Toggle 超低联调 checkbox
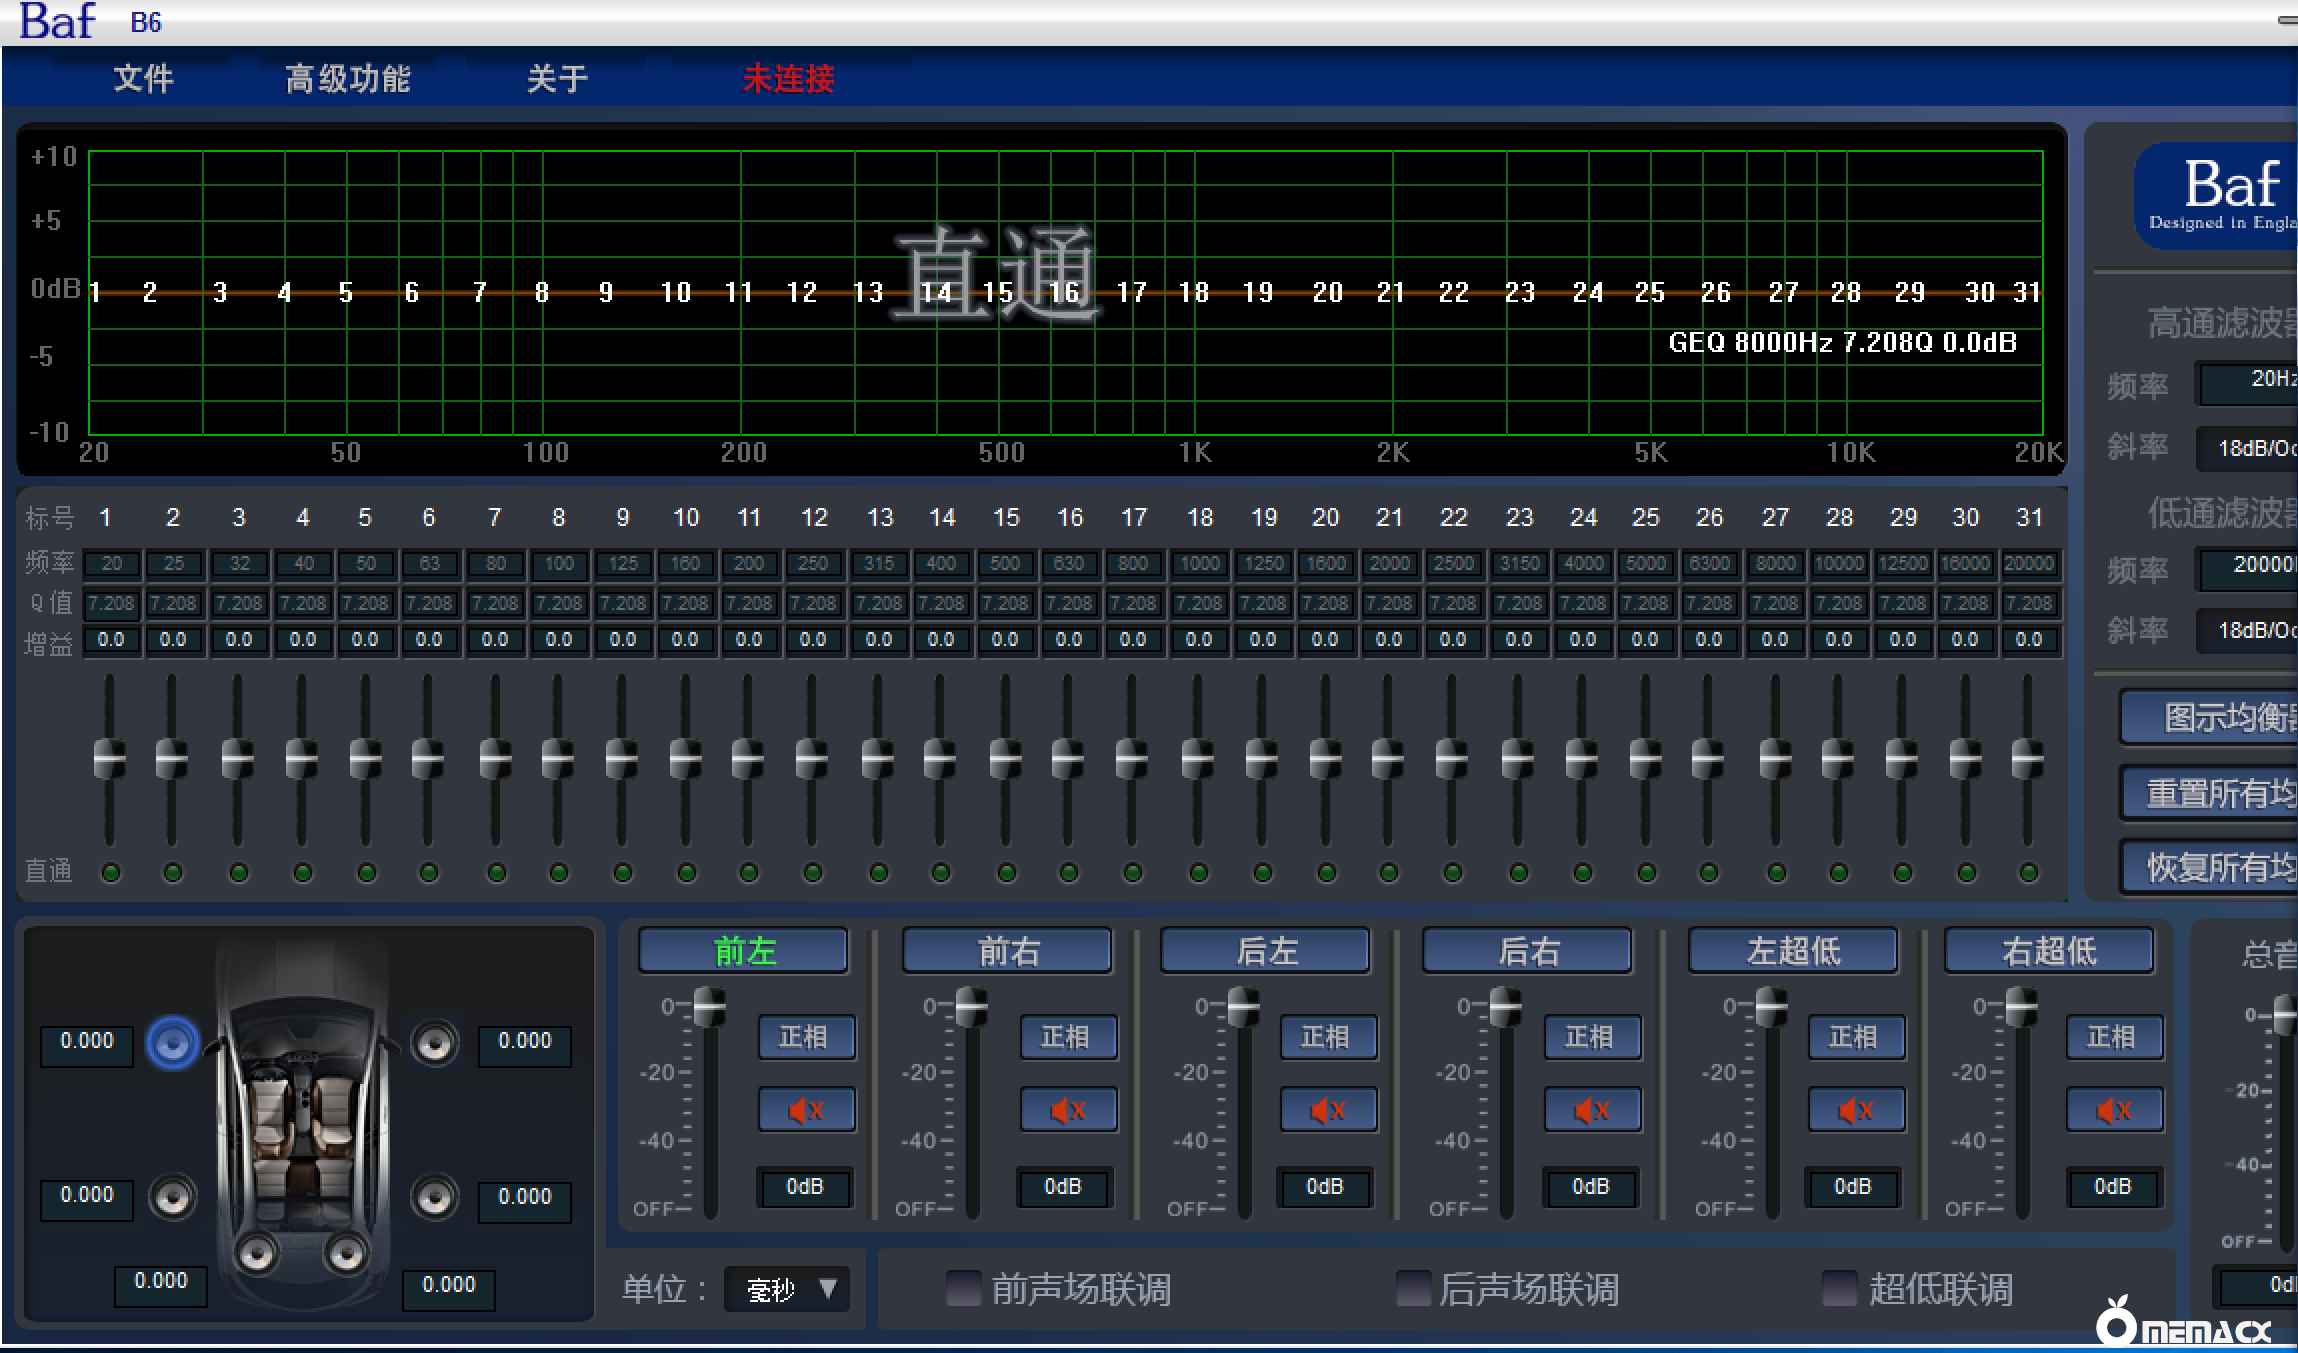 (x=1839, y=1288)
